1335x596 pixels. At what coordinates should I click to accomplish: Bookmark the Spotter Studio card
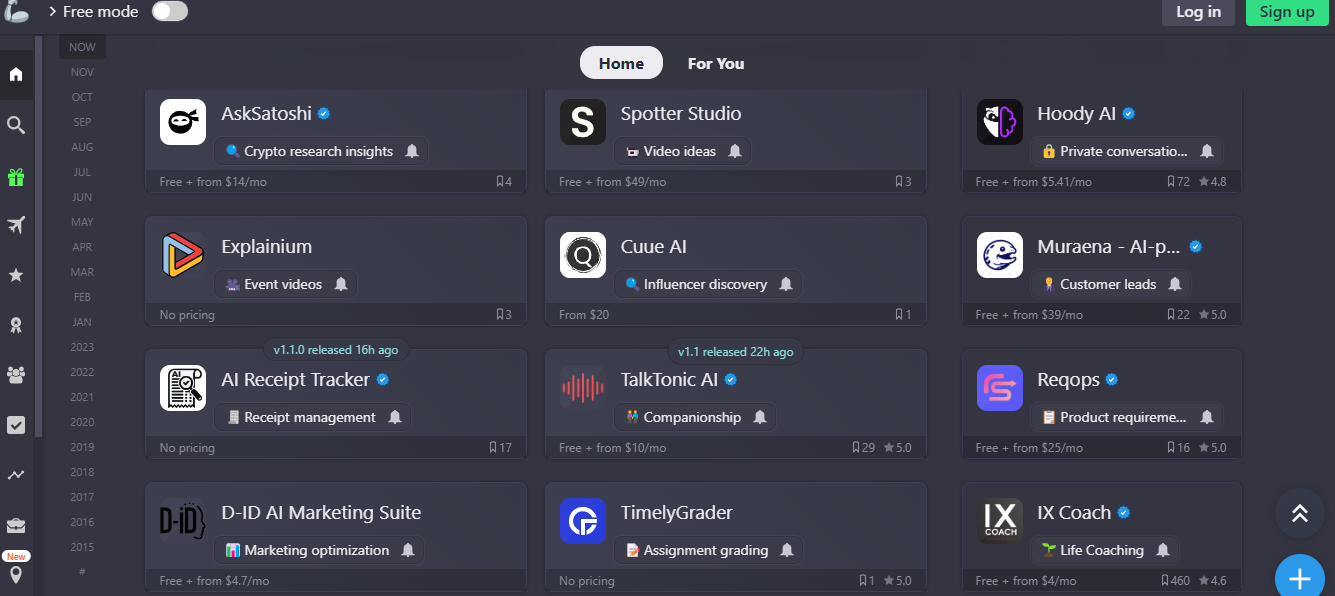[x=903, y=182]
